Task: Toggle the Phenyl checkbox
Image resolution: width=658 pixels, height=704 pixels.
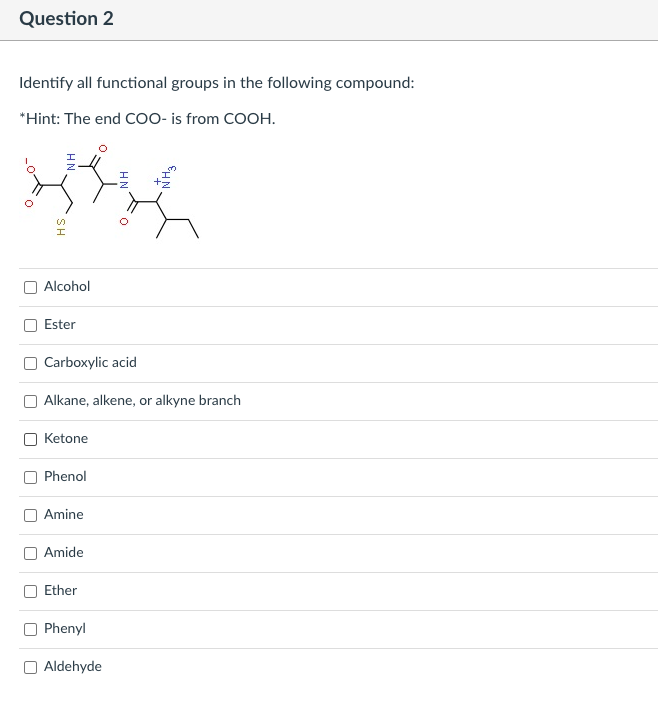Action: [31, 629]
